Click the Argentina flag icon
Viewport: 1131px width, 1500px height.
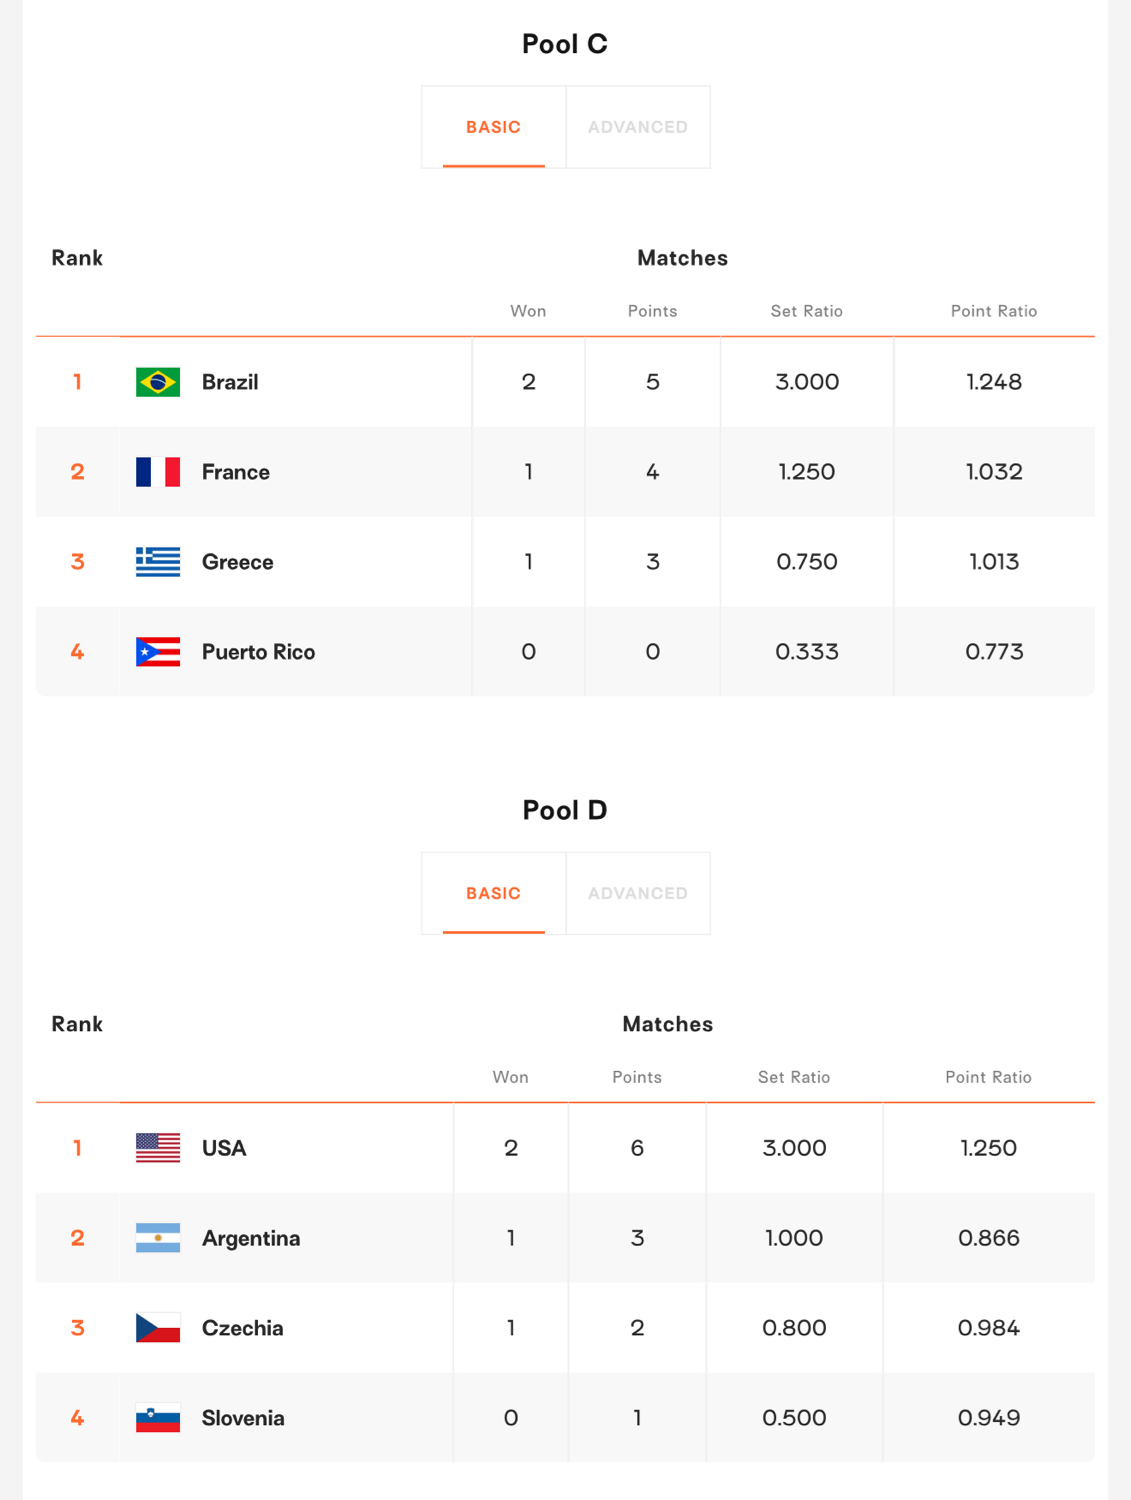click(158, 1238)
